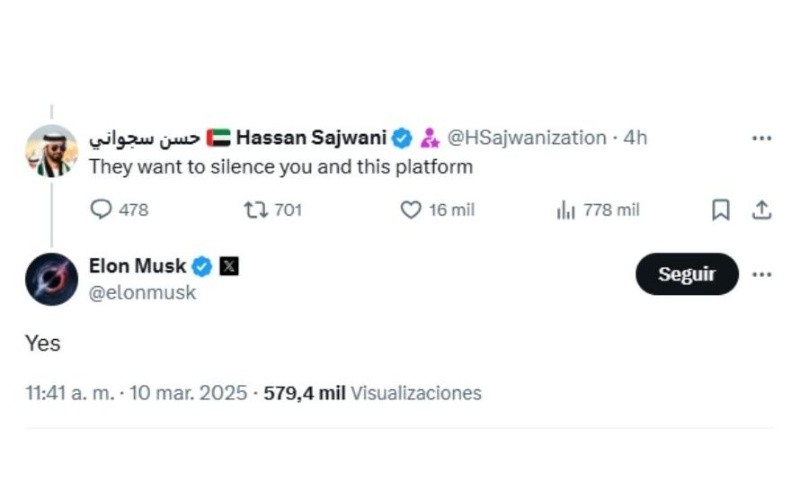Click Elon Musk's blue verified badge
800x500 pixels.
[202, 266]
